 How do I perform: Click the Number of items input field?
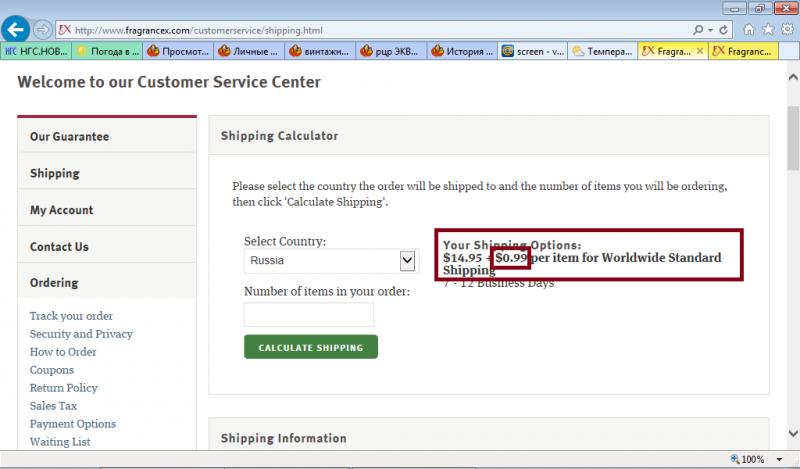[308, 315]
